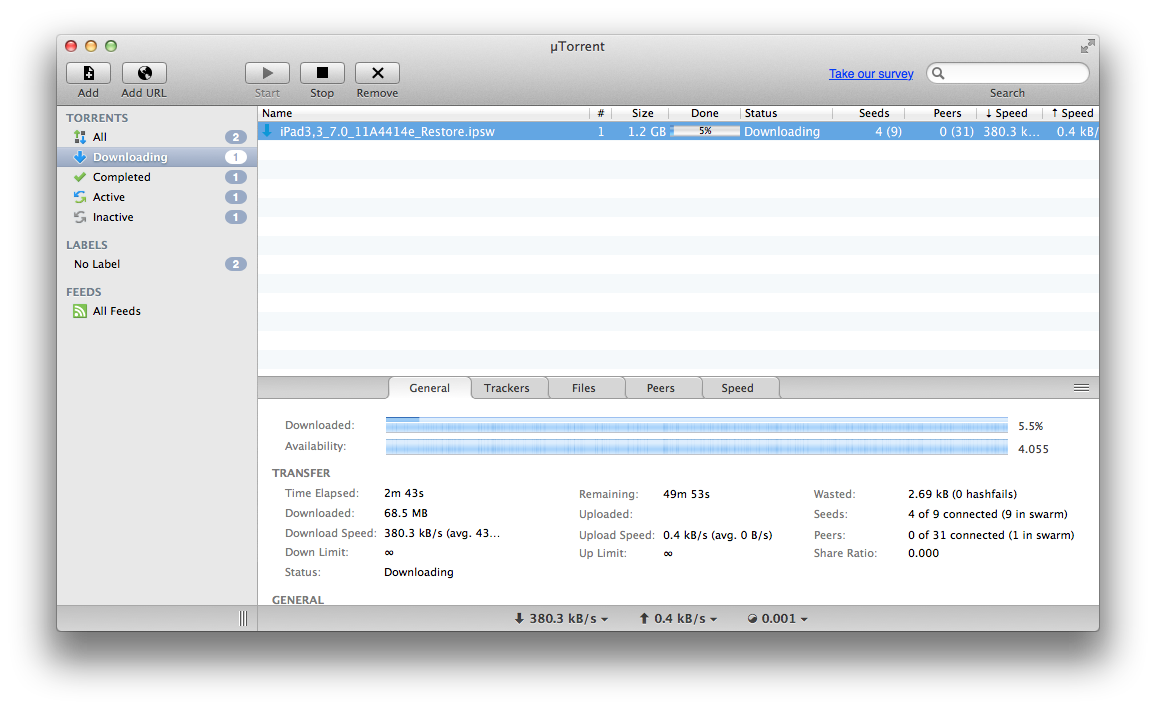Sort by download Speed column header

click(x=1010, y=113)
